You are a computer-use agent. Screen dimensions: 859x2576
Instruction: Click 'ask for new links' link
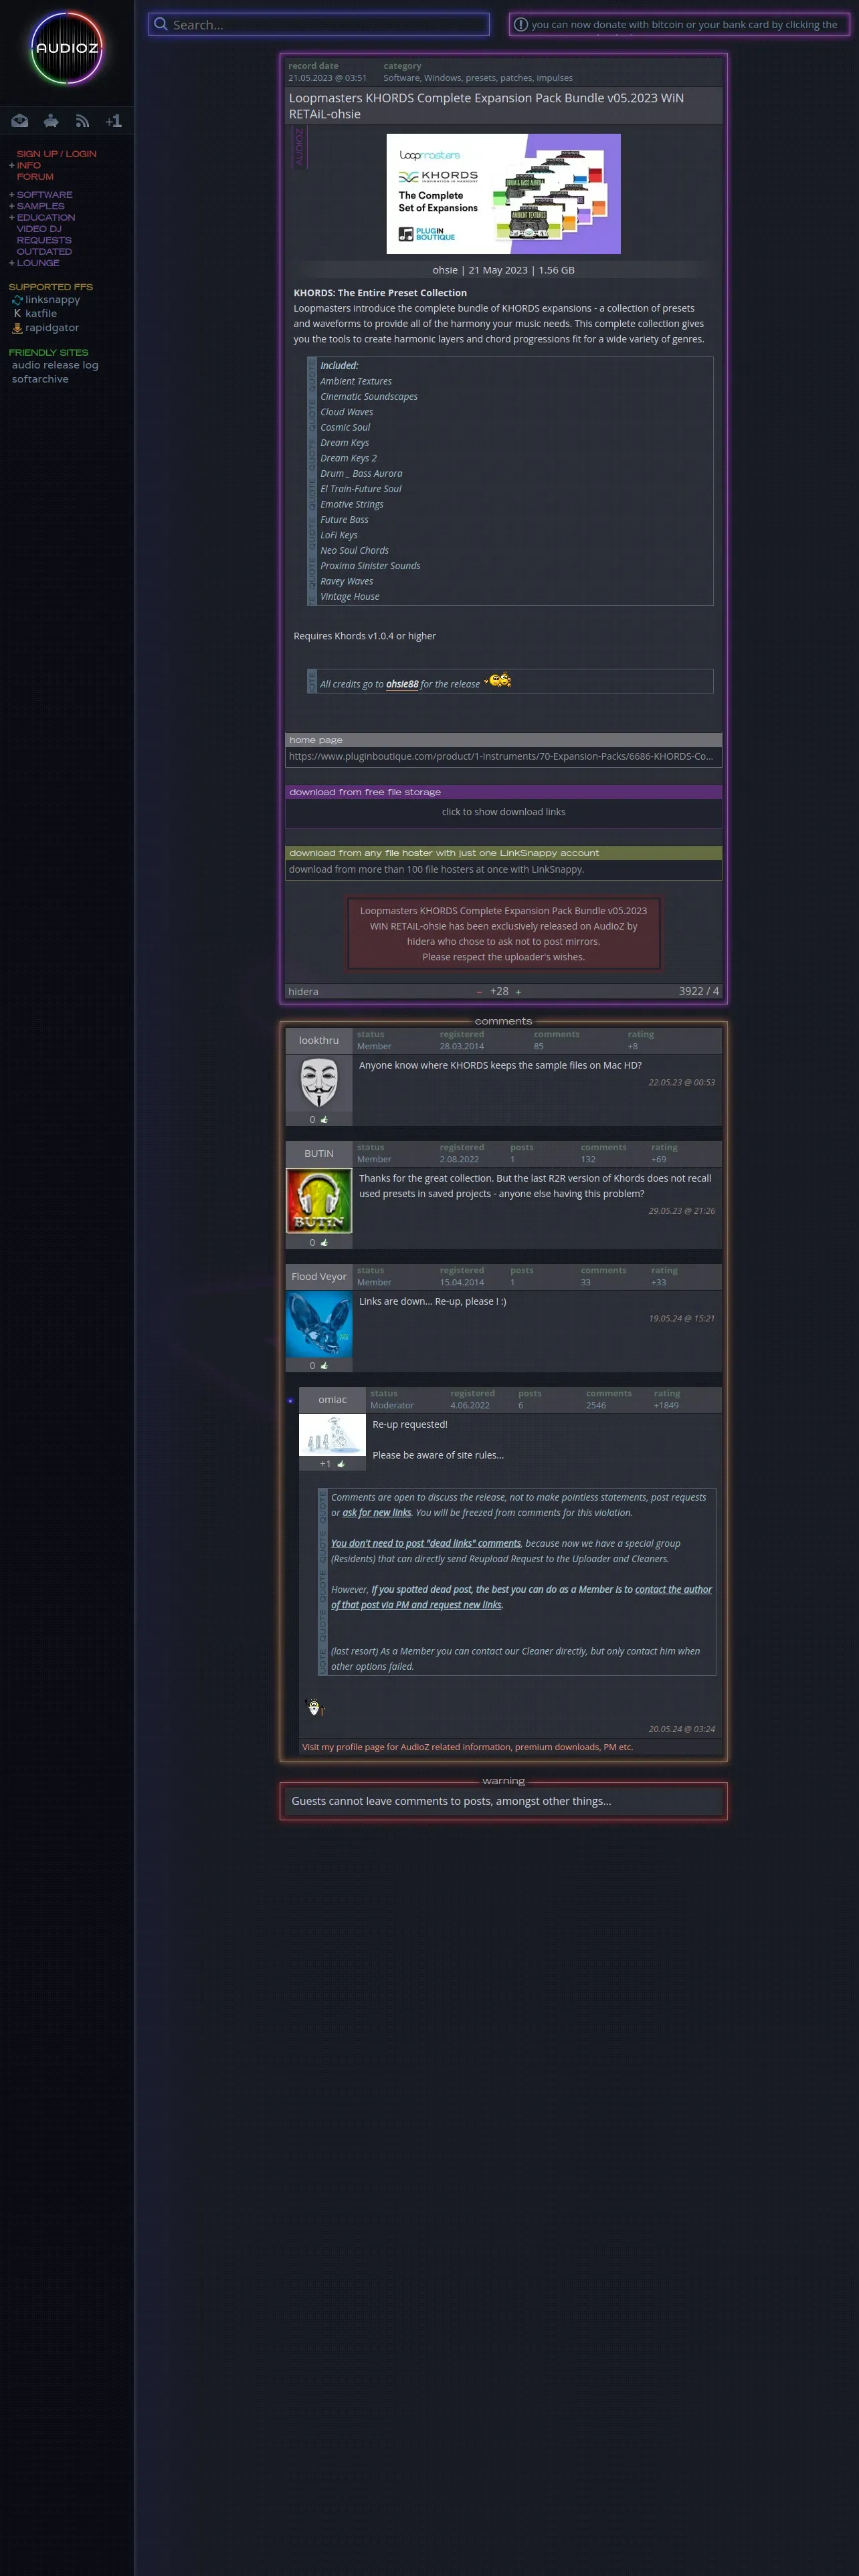pyautogui.click(x=377, y=1513)
